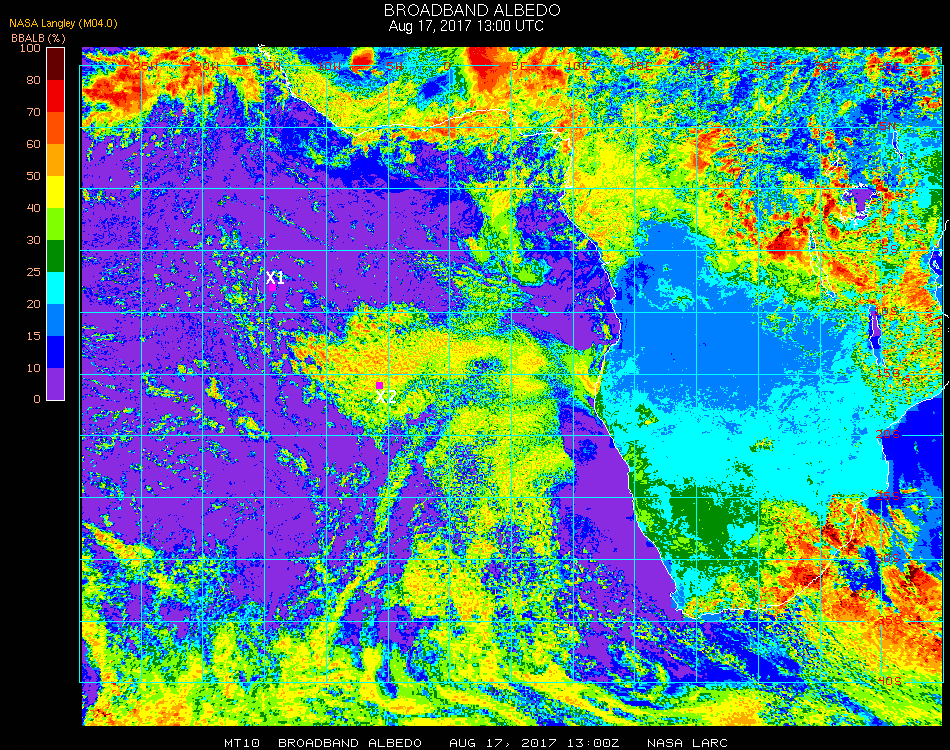The image size is (950, 750).
Task: Click the light blue 15-20 legend swatch
Action: tap(56, 320)
